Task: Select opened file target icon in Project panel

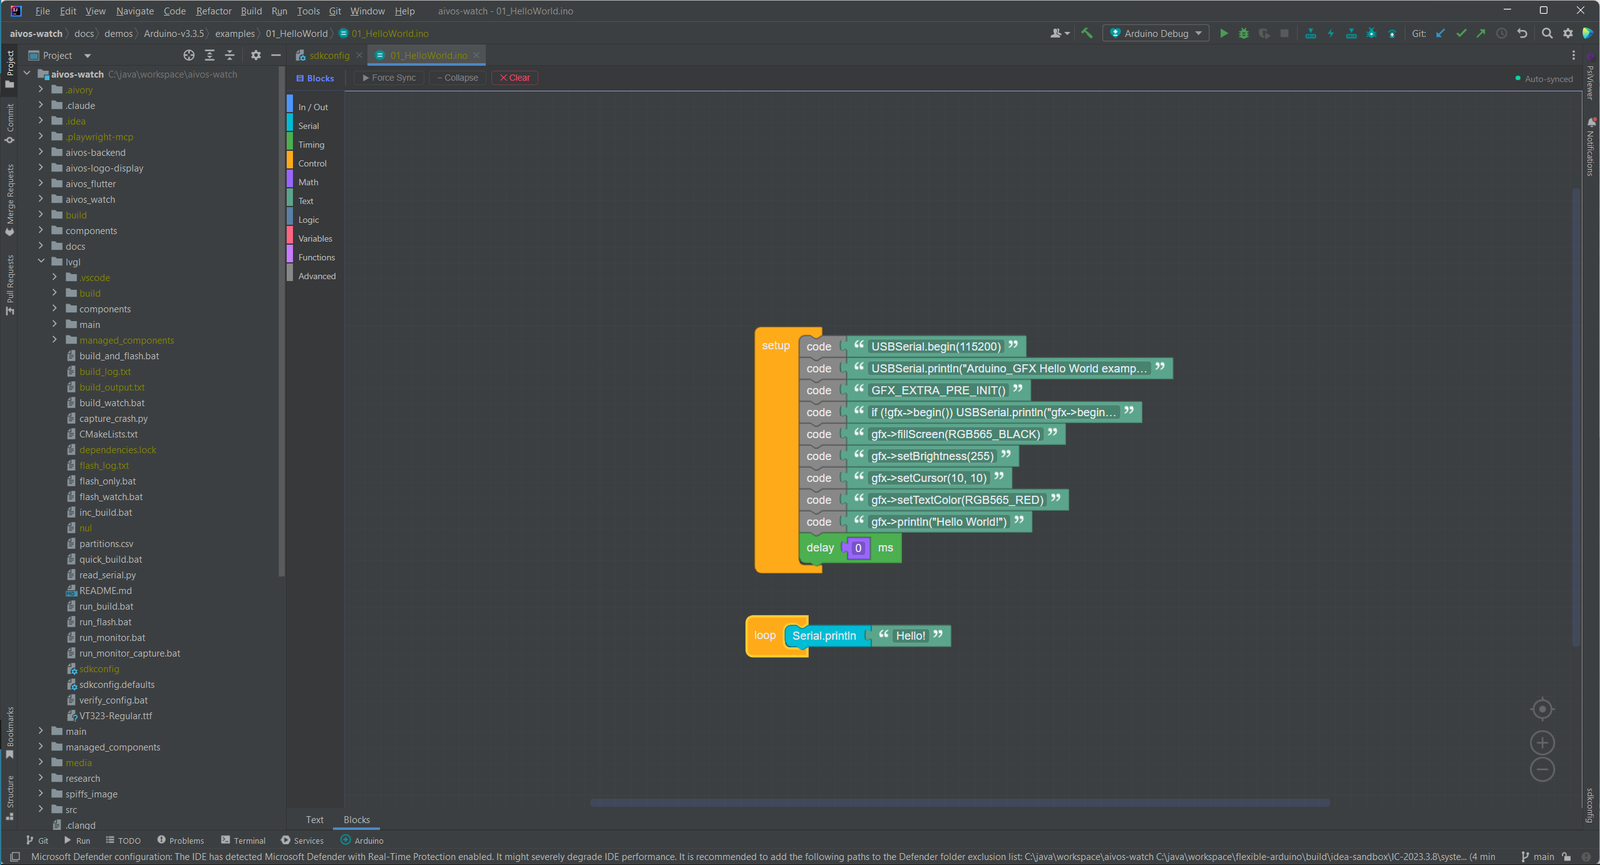Action: 189,55
